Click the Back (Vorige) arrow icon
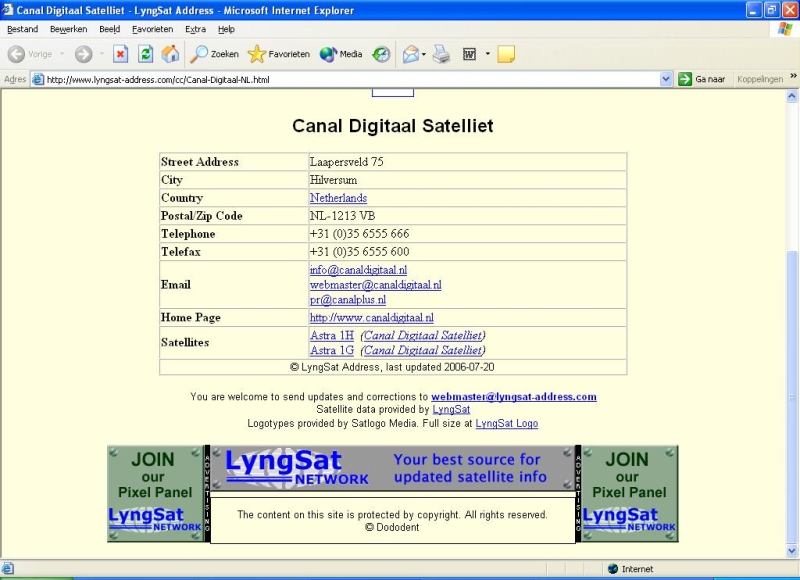The height and width of the screenshot is (580, 800). tap(16, 54)
